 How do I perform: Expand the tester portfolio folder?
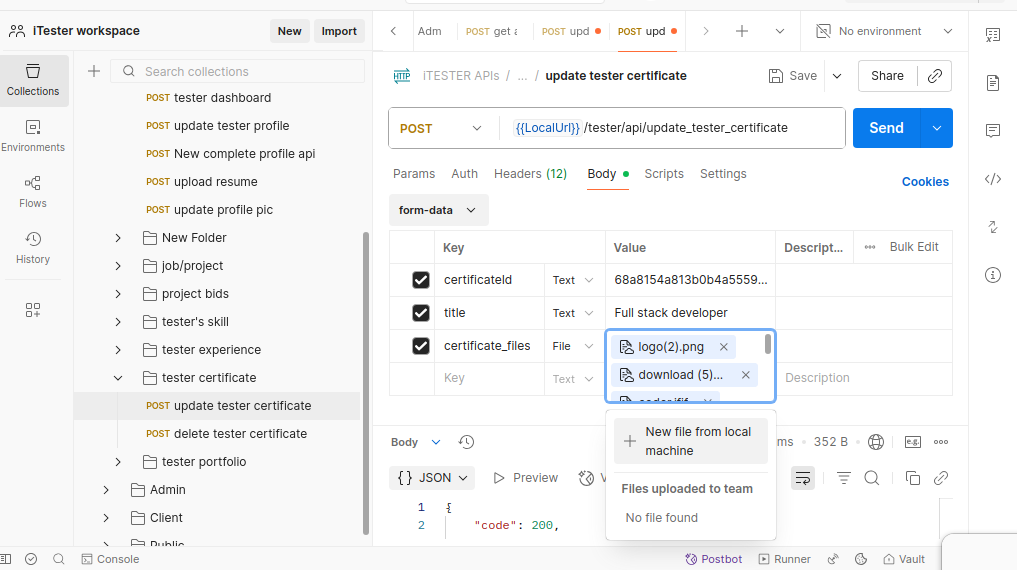[x=118, y=462]
